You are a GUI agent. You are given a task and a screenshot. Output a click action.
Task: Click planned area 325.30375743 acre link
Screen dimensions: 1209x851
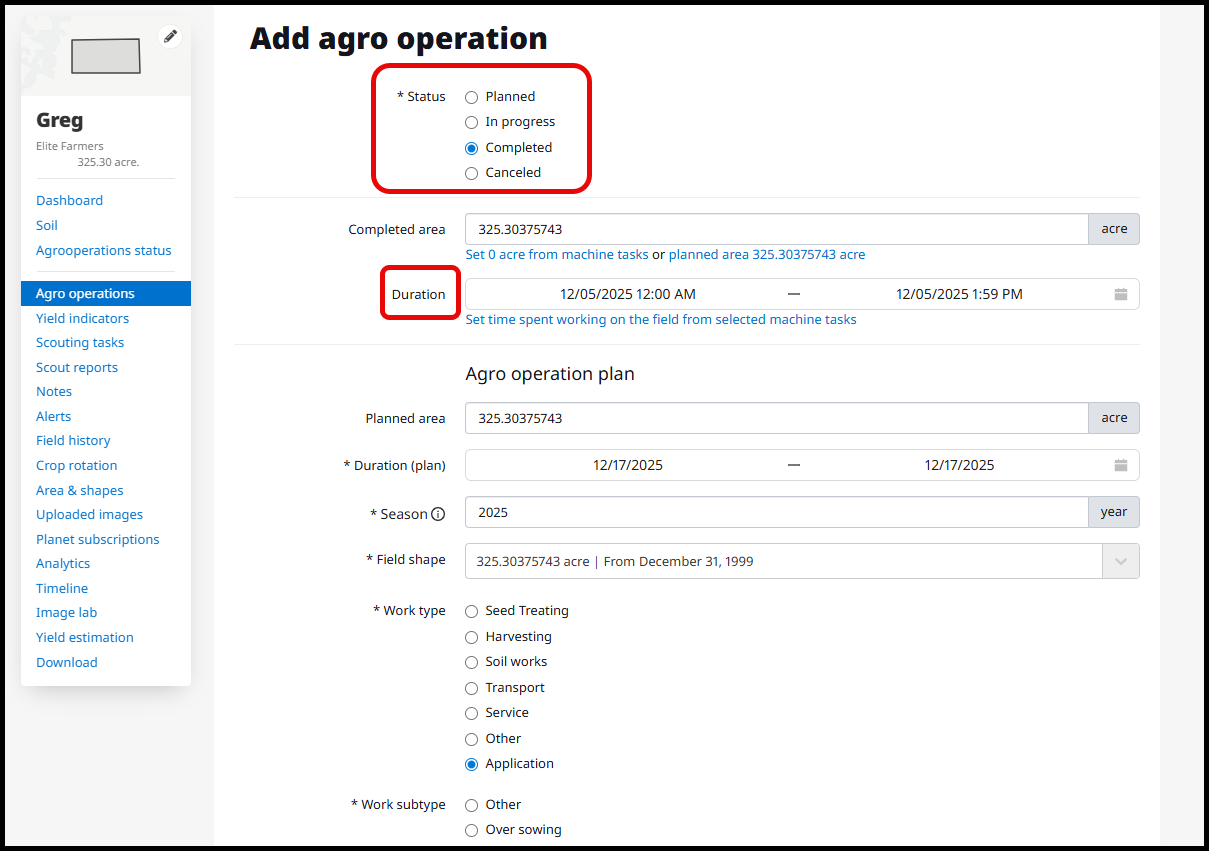pyautogui.click(x=767, y=255)
